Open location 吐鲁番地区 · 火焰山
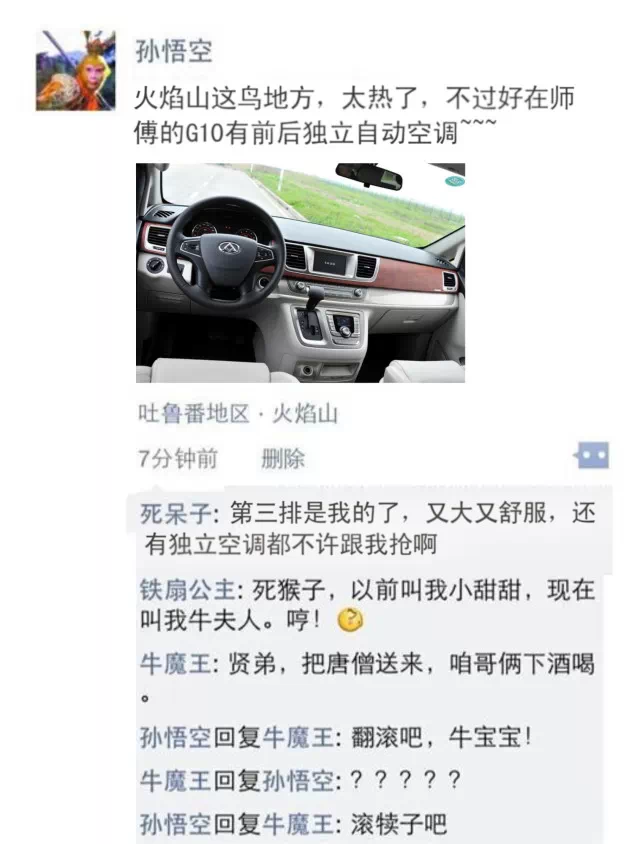Image resolution: width=640 pixels, height=844 pixels. (238, 413)
